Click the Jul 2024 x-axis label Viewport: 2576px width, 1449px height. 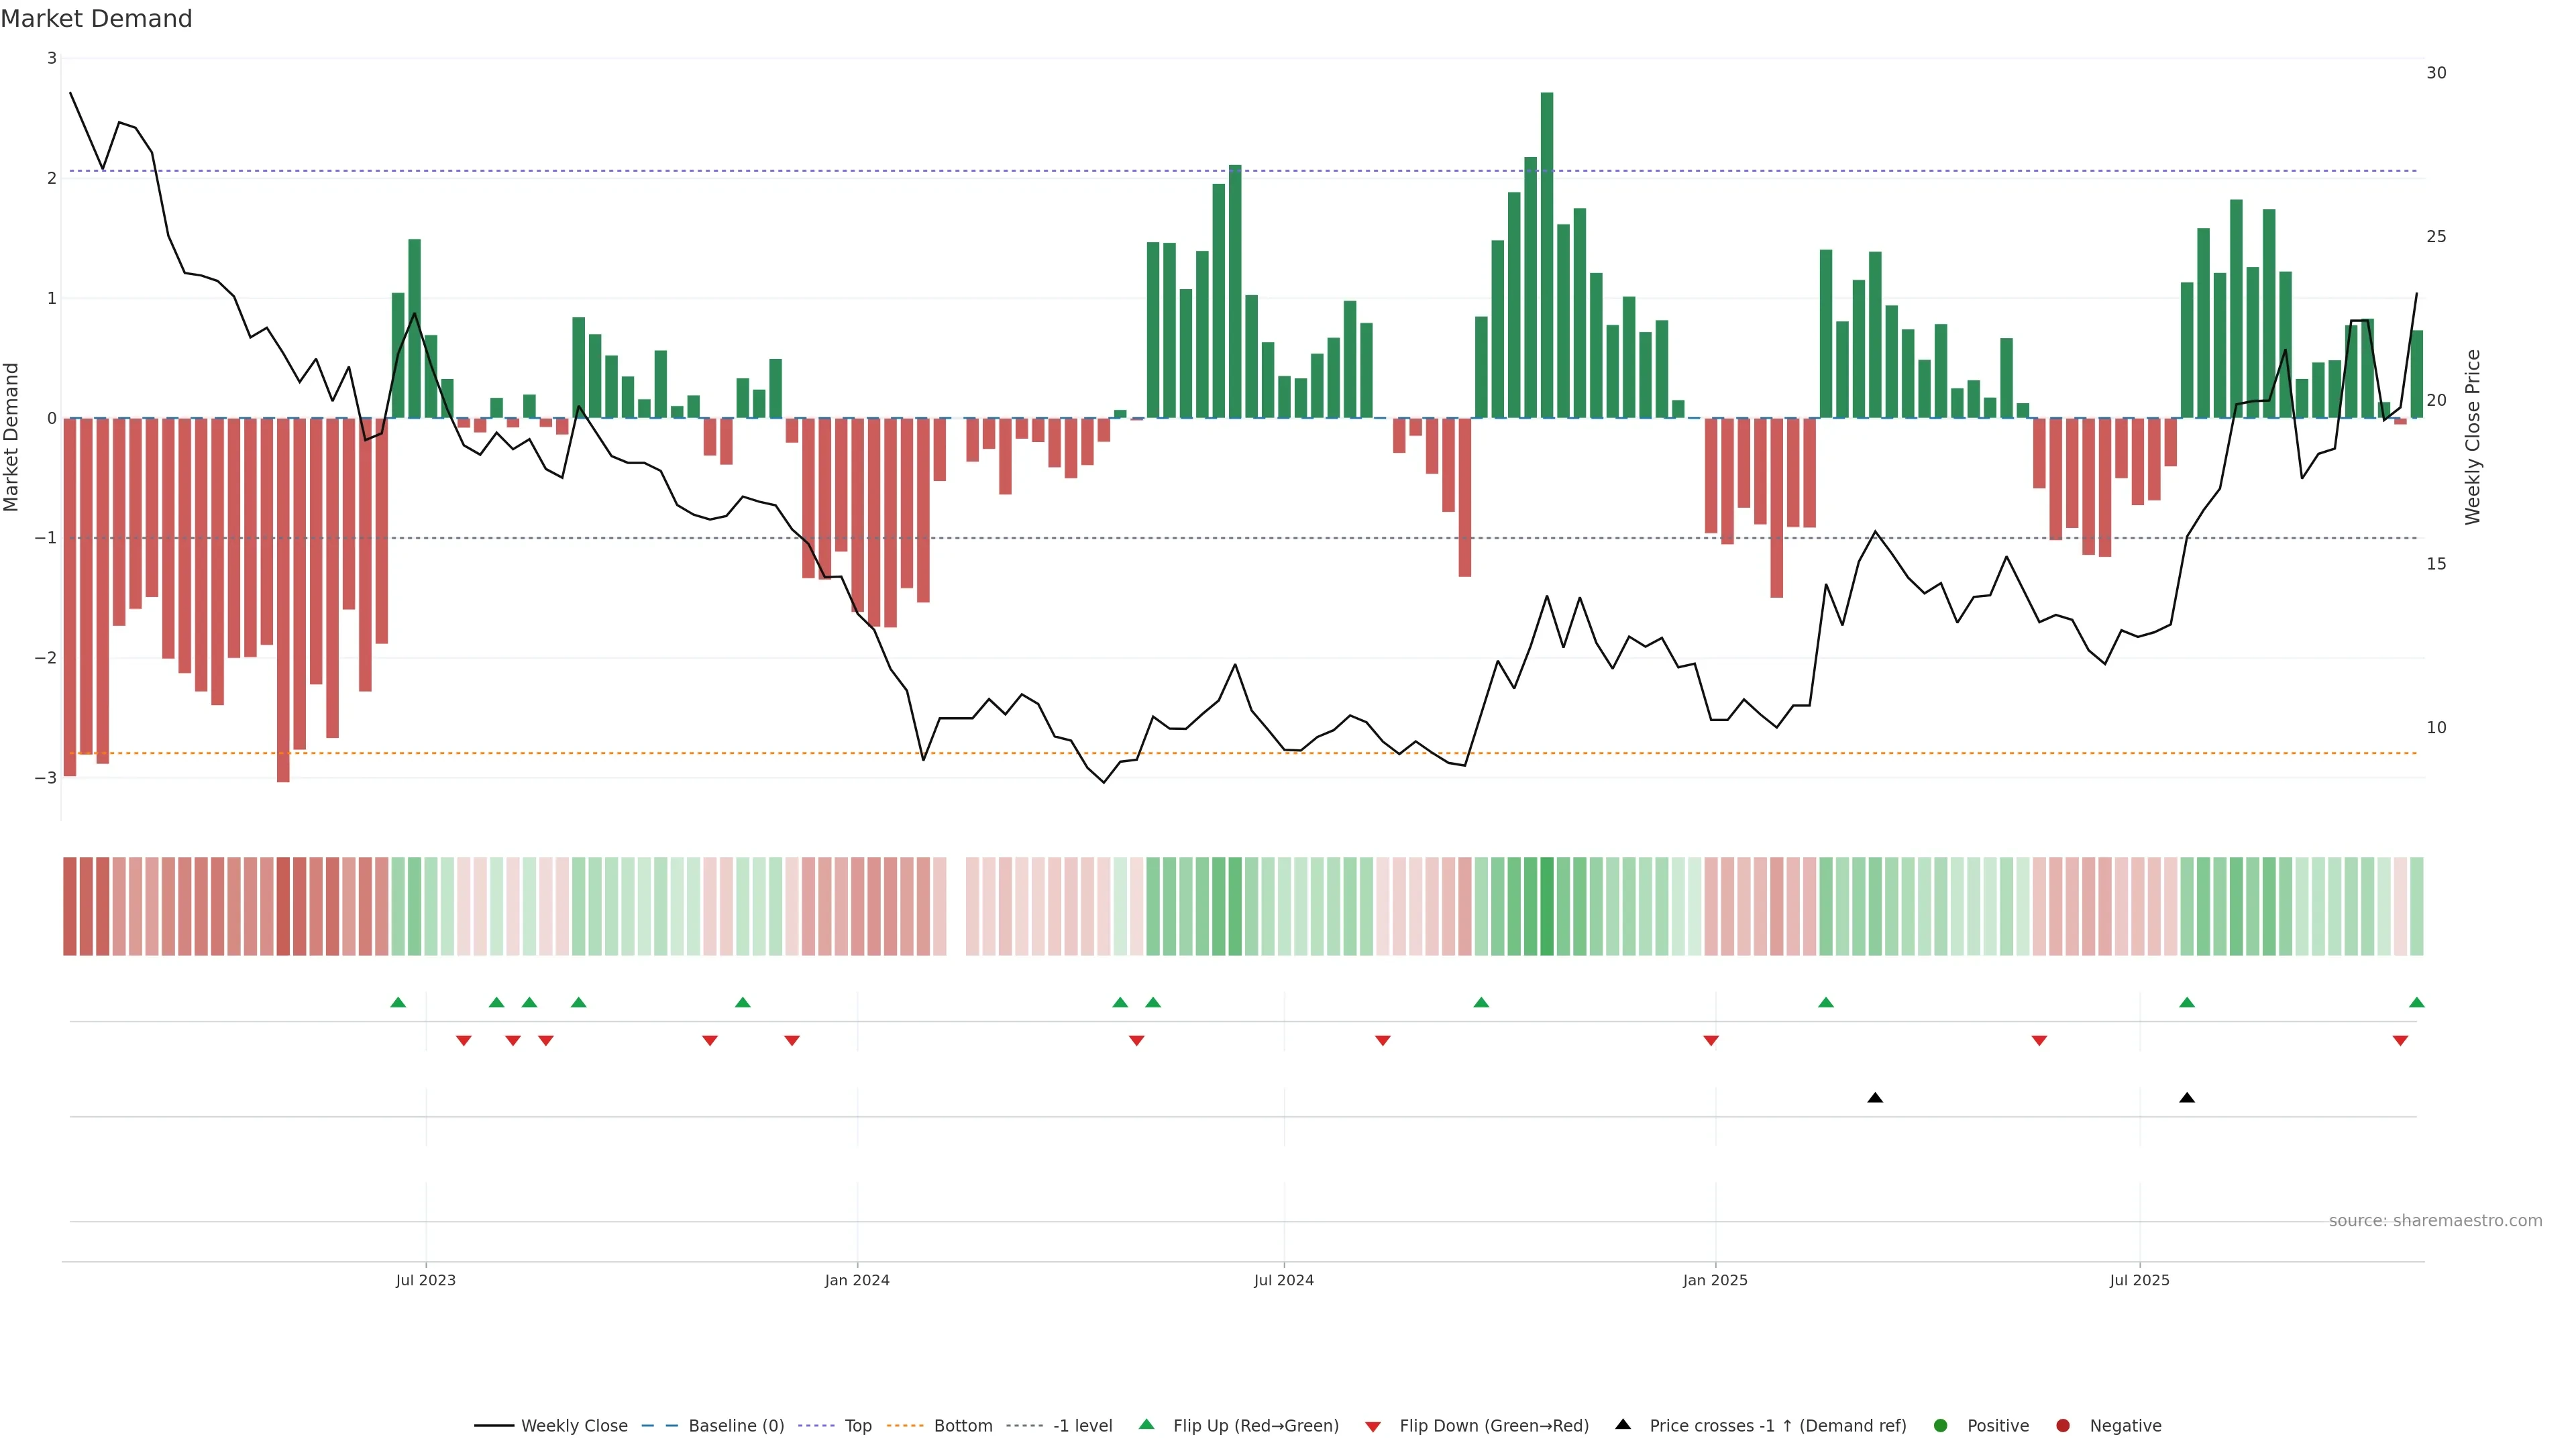click(1284, 1280)
